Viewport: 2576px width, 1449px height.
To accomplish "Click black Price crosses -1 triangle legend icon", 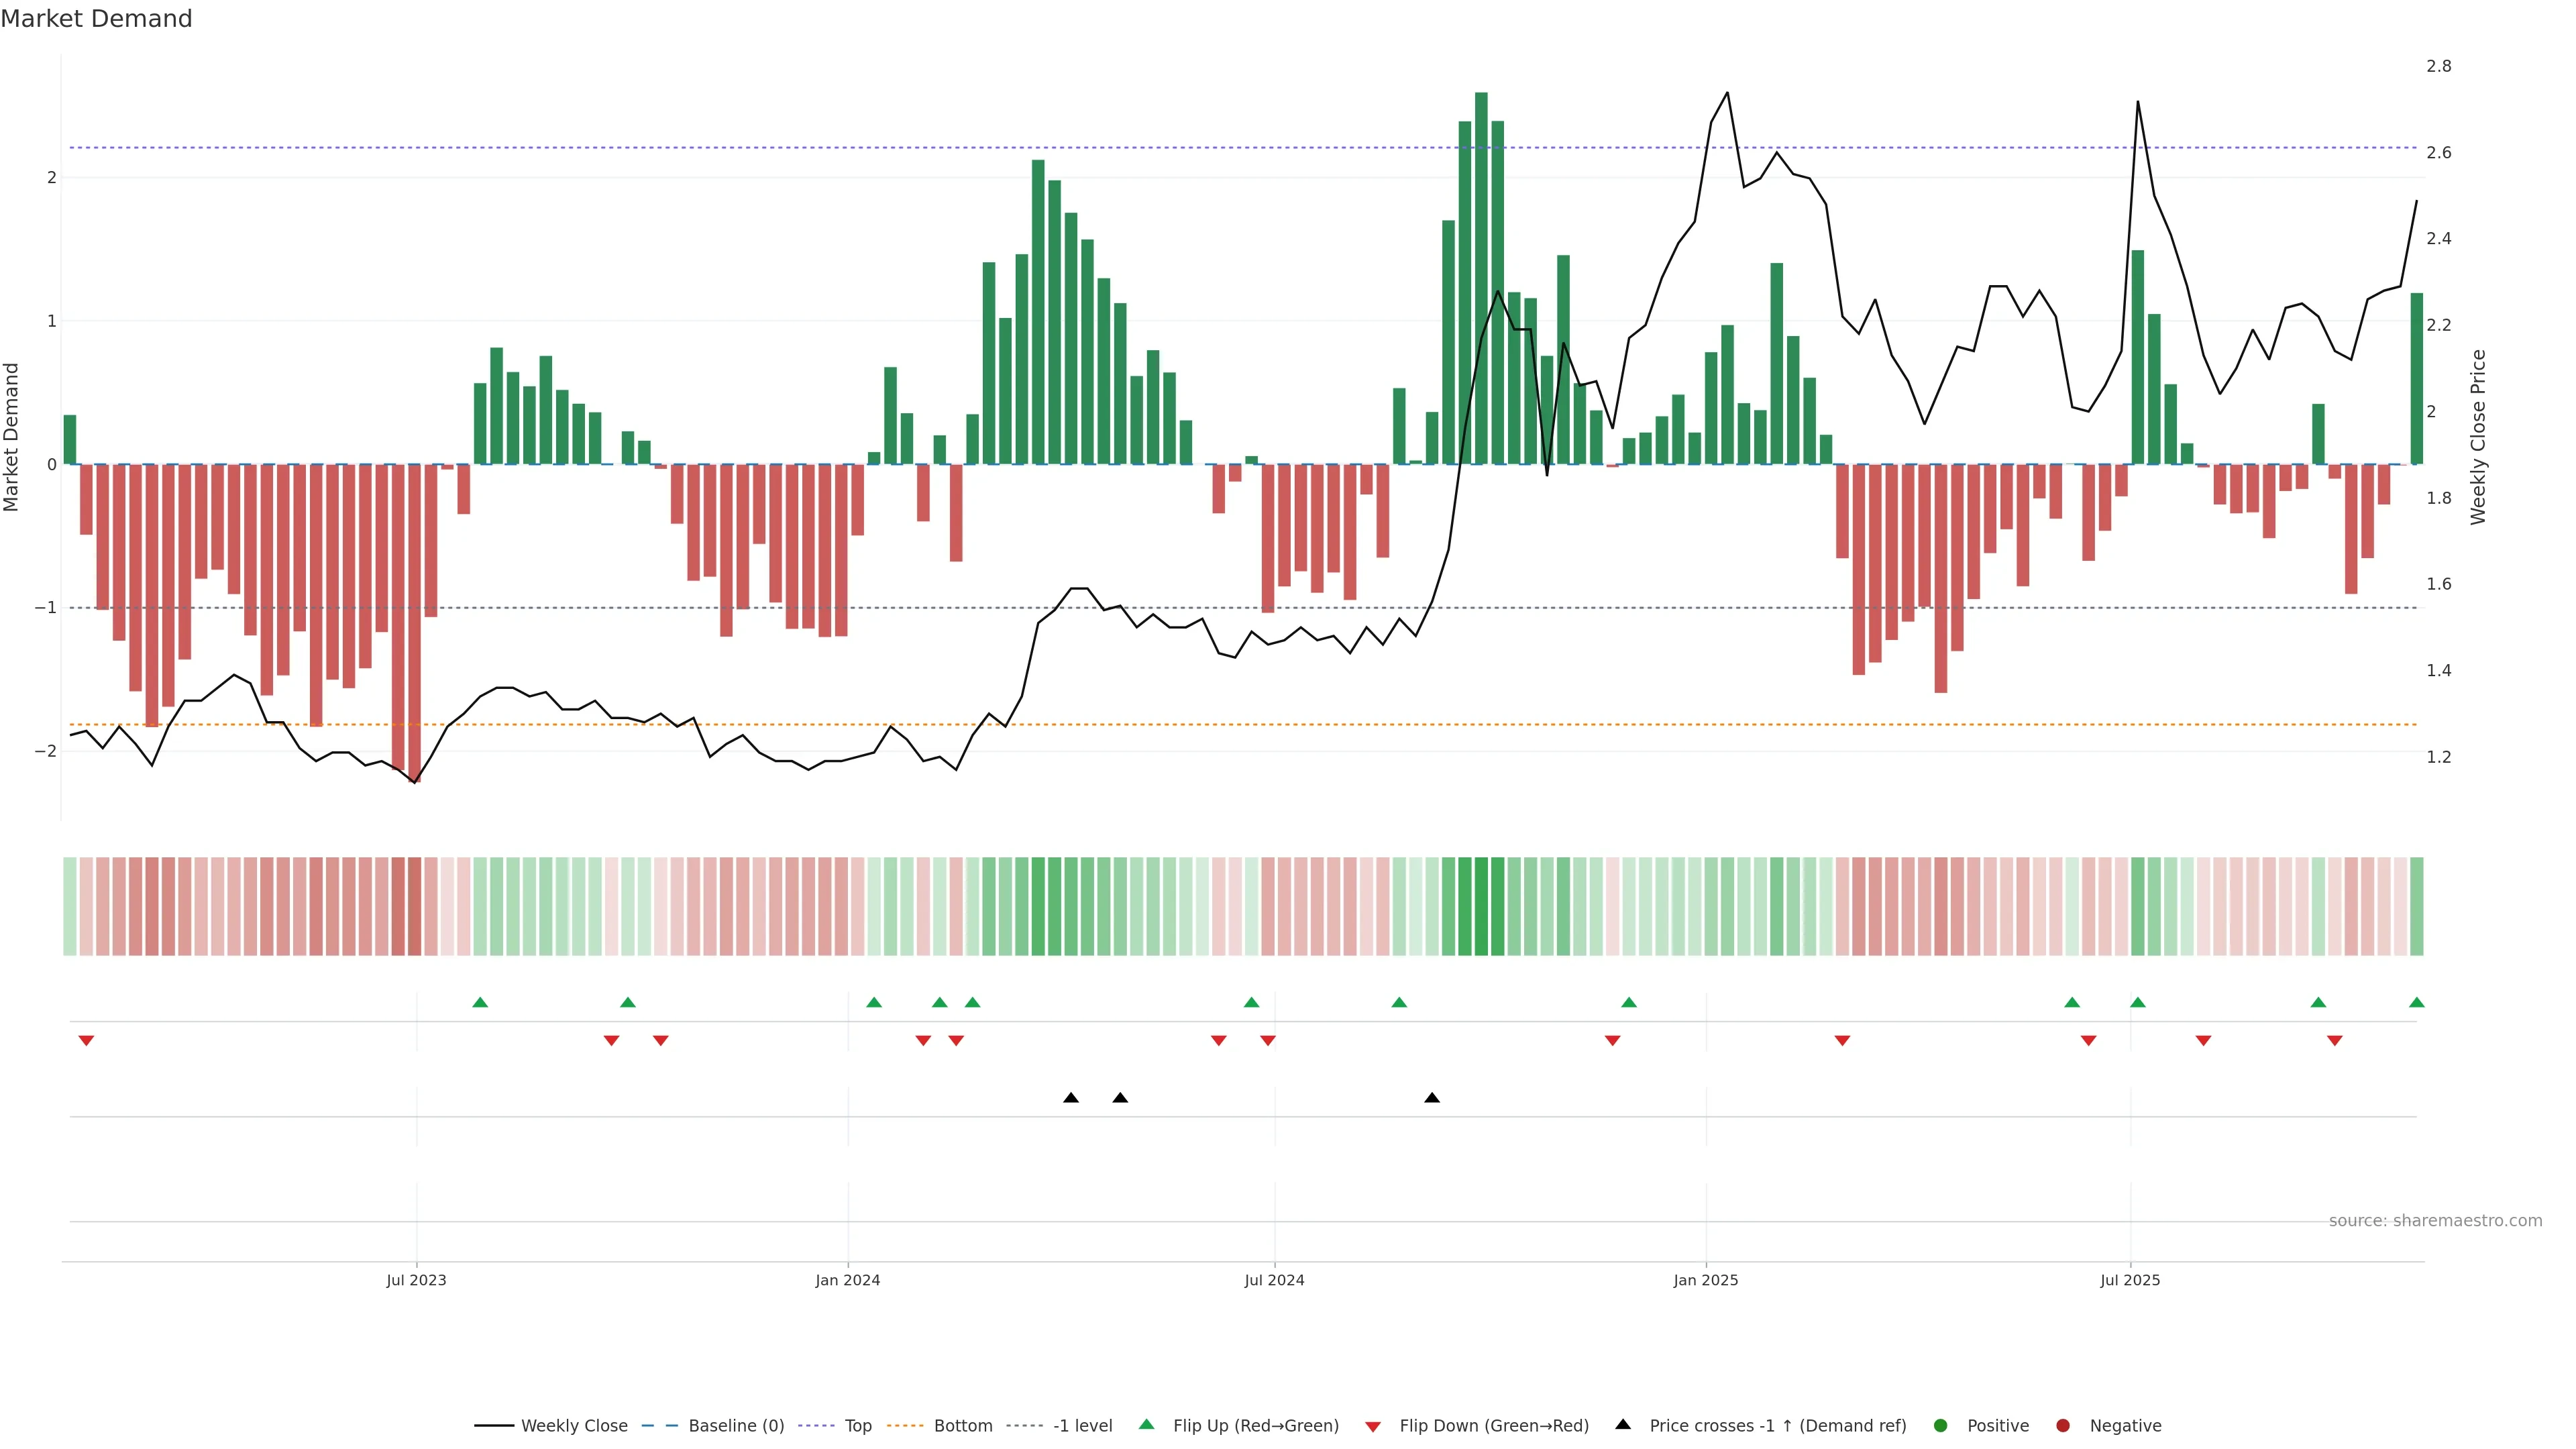I will [1623, 1425].
